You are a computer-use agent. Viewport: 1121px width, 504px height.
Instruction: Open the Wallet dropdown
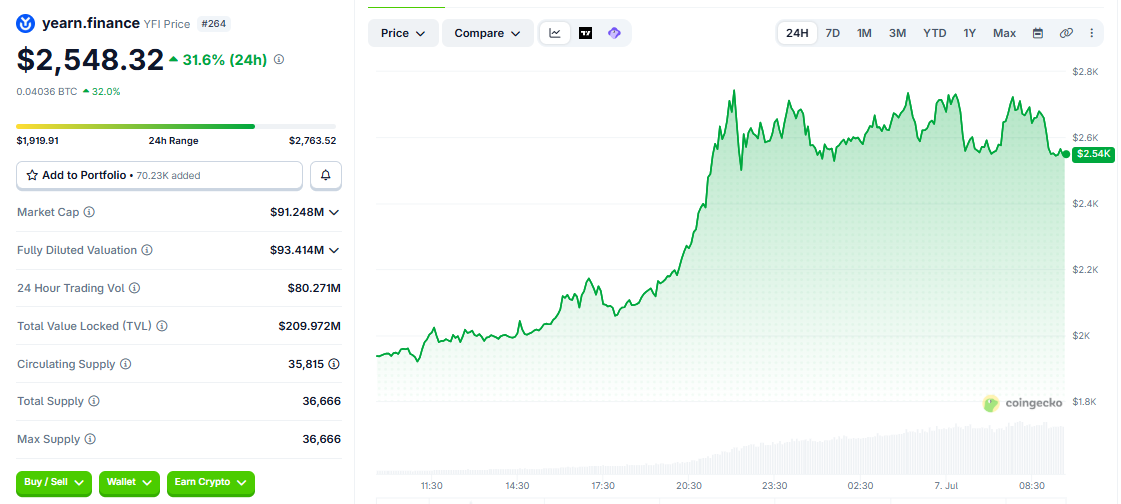(x=129, y=483)
